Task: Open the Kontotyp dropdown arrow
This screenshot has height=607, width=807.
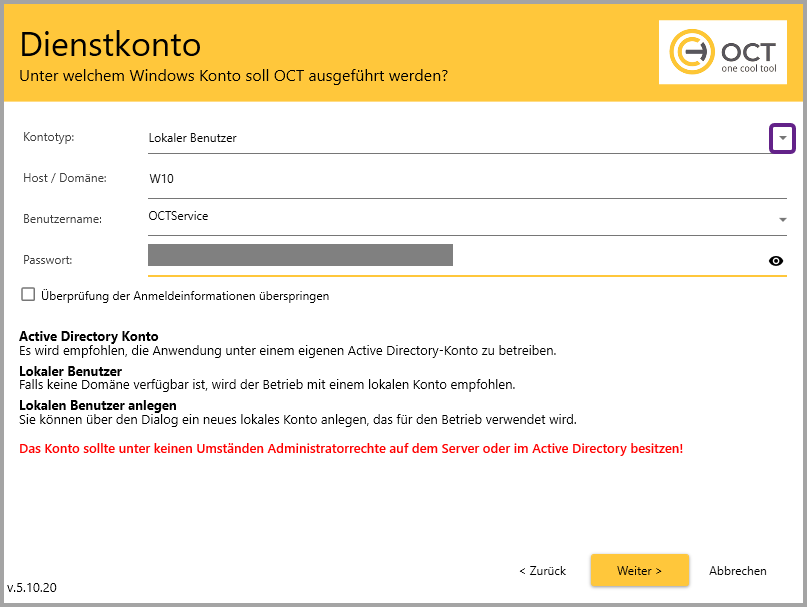Action: pos(782,138)
